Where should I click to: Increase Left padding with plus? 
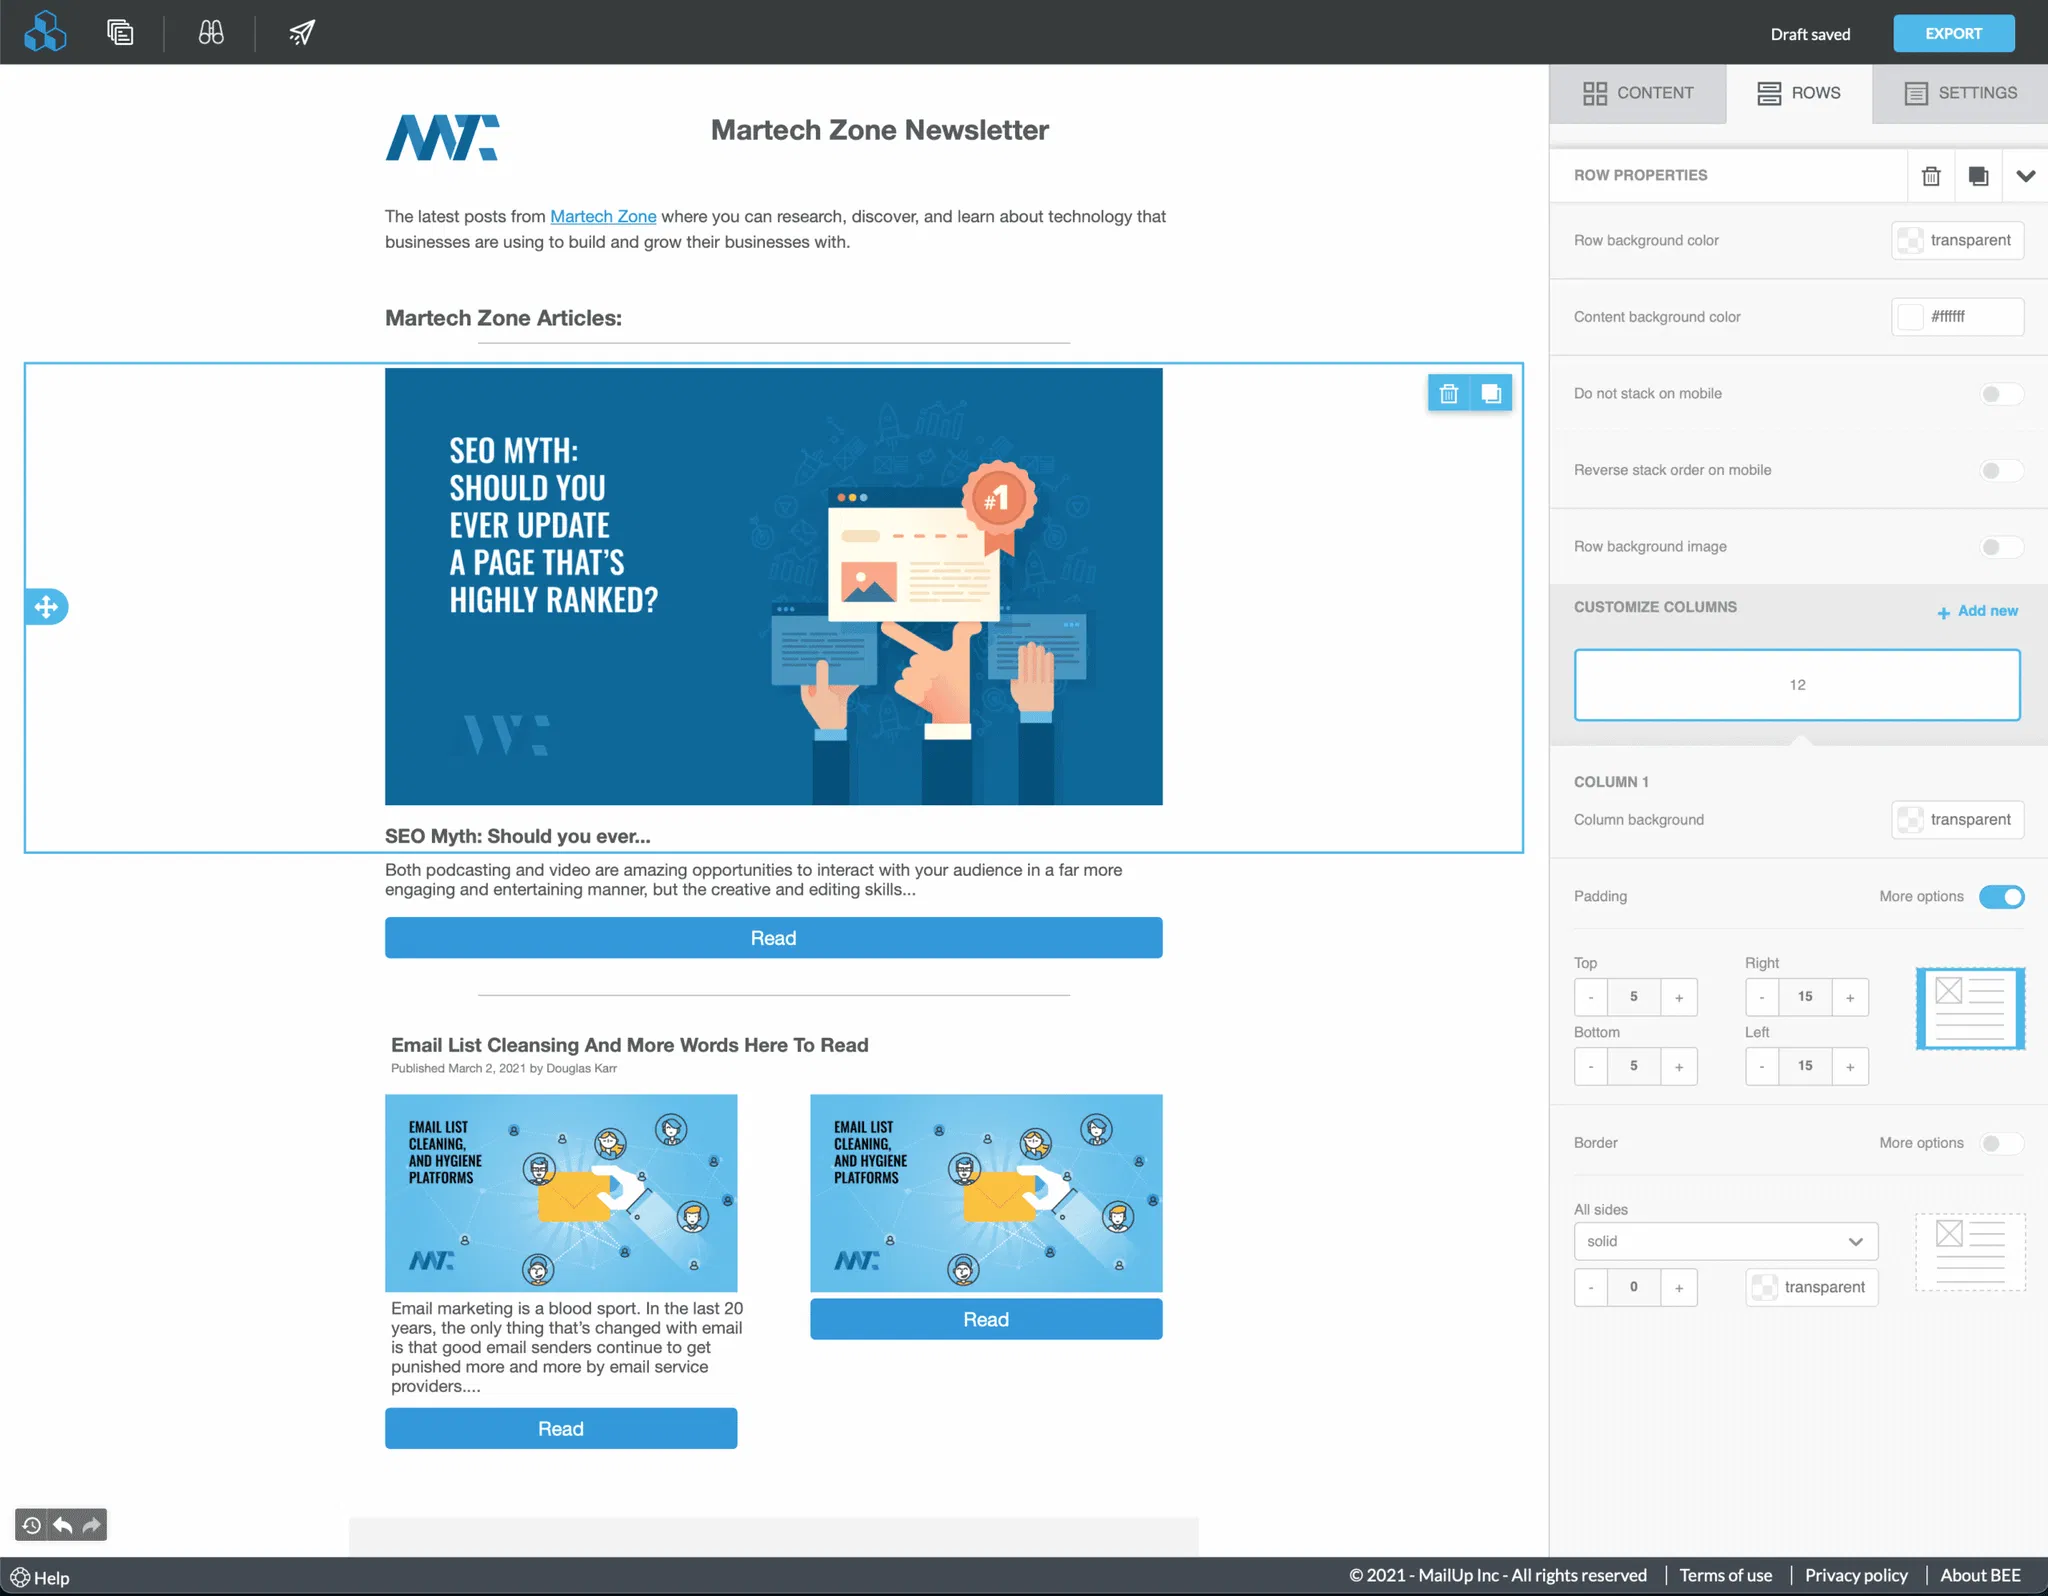point(1850,1066)
